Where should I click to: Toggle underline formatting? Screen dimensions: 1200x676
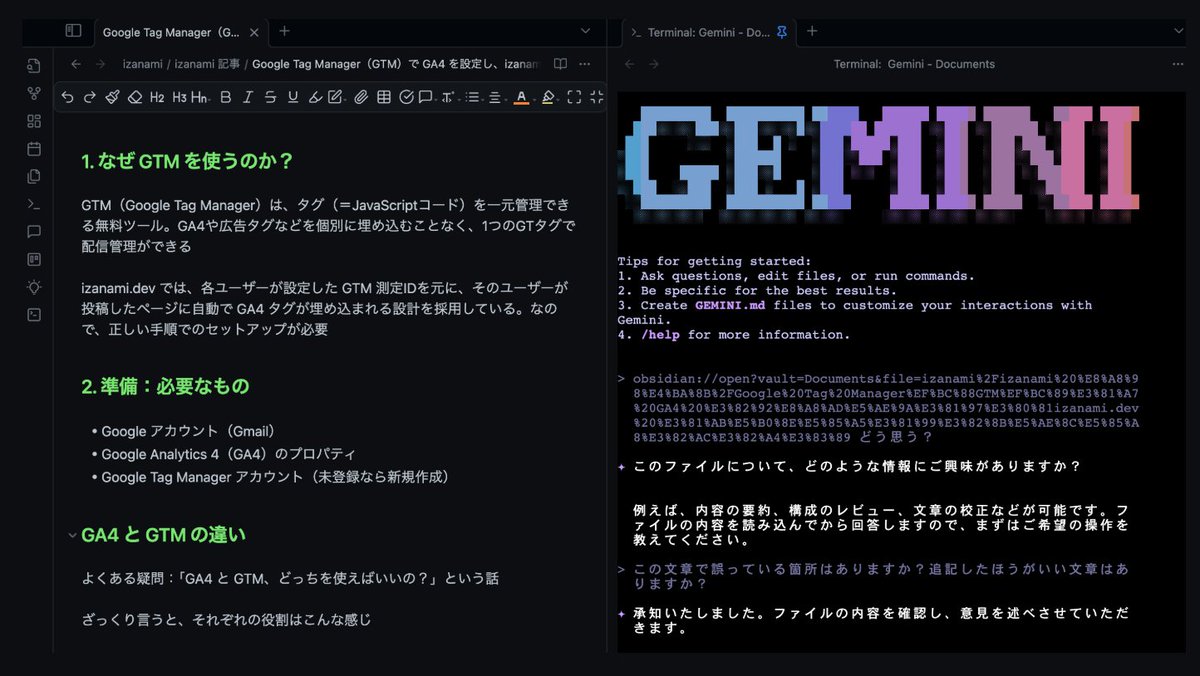(x=293, y=97)
